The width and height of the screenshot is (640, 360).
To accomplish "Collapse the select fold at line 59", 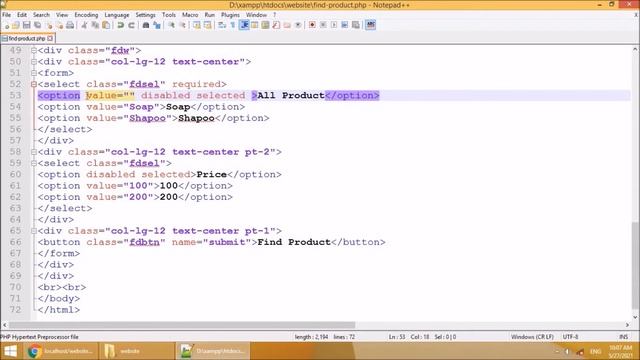I will tap(34, 163).
